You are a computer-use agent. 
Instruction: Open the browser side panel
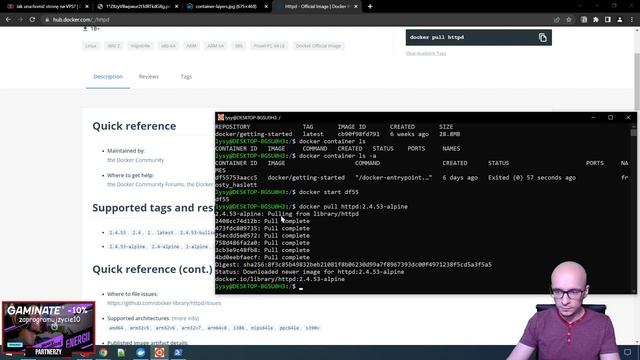click(608, 20)
